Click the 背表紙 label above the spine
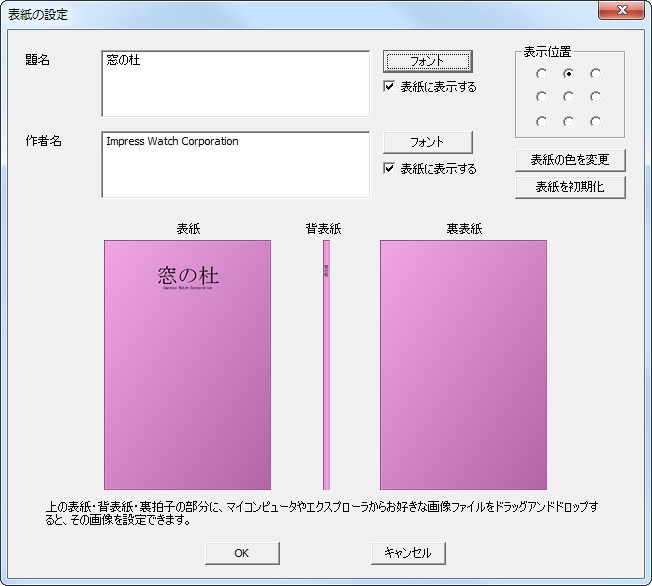 [x=324, y=228]
